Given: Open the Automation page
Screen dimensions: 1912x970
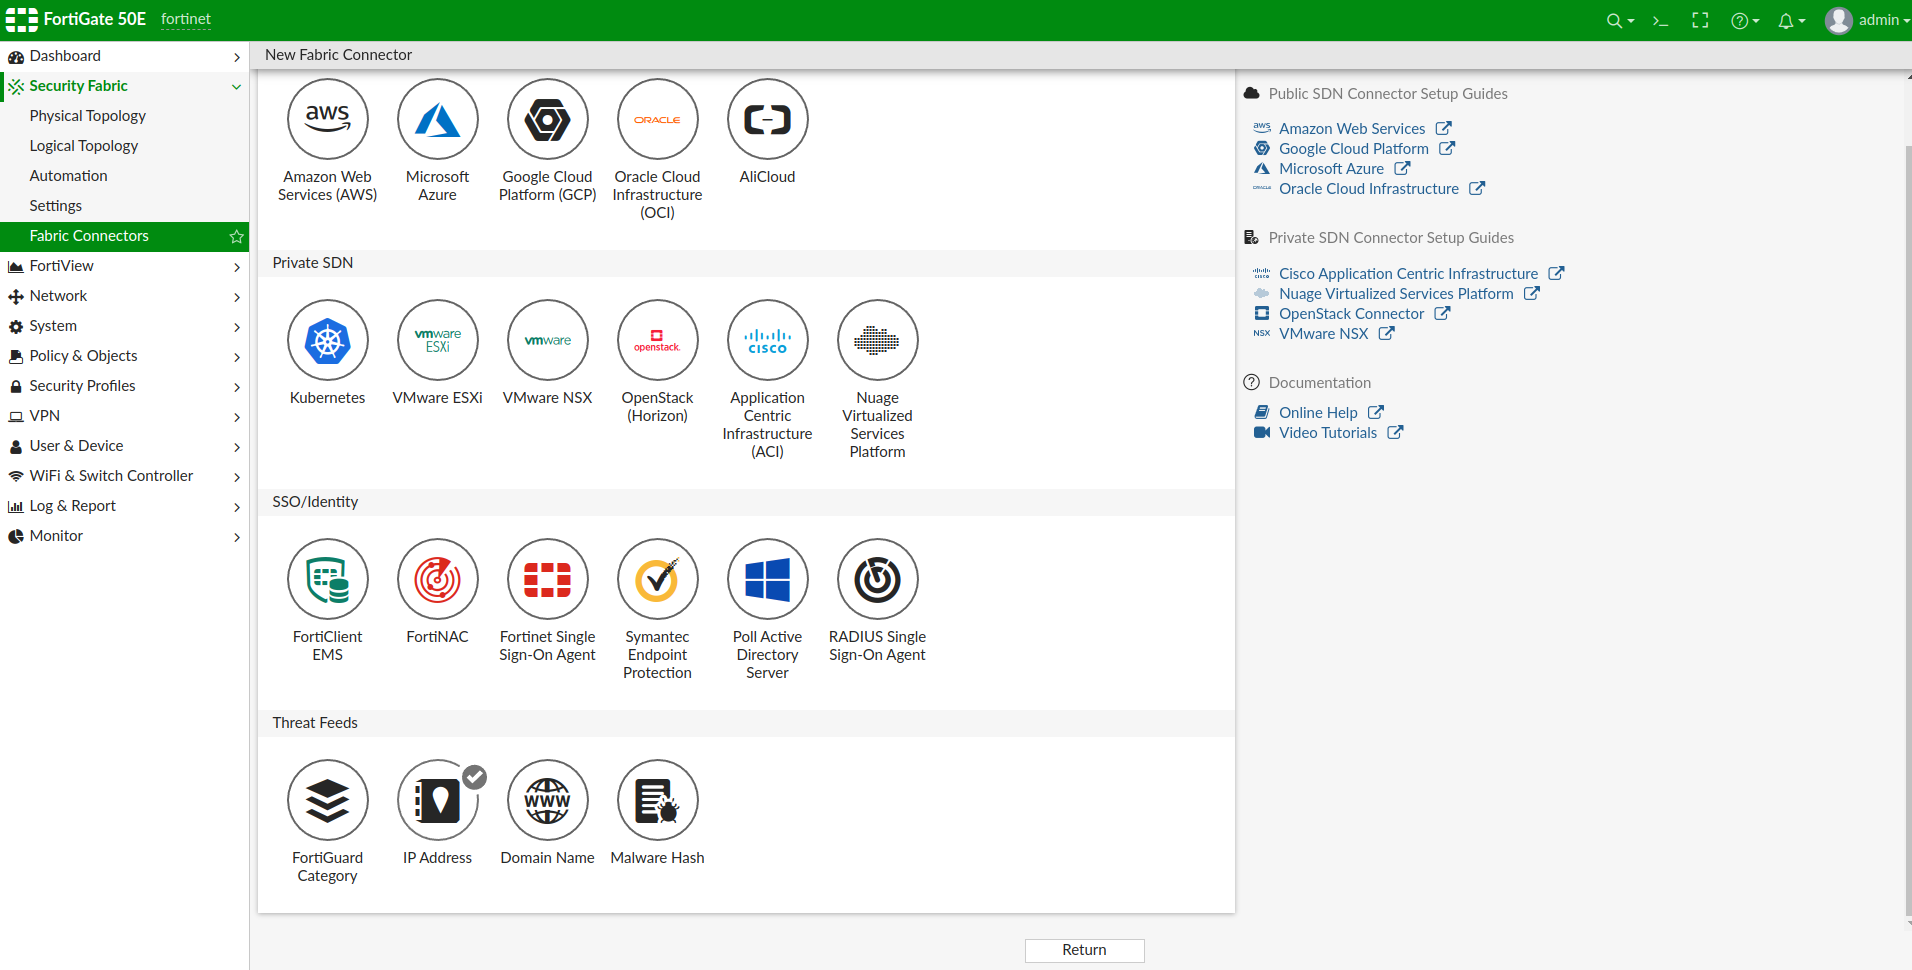Looking at the screenshot, I should [x=124, y=176].
